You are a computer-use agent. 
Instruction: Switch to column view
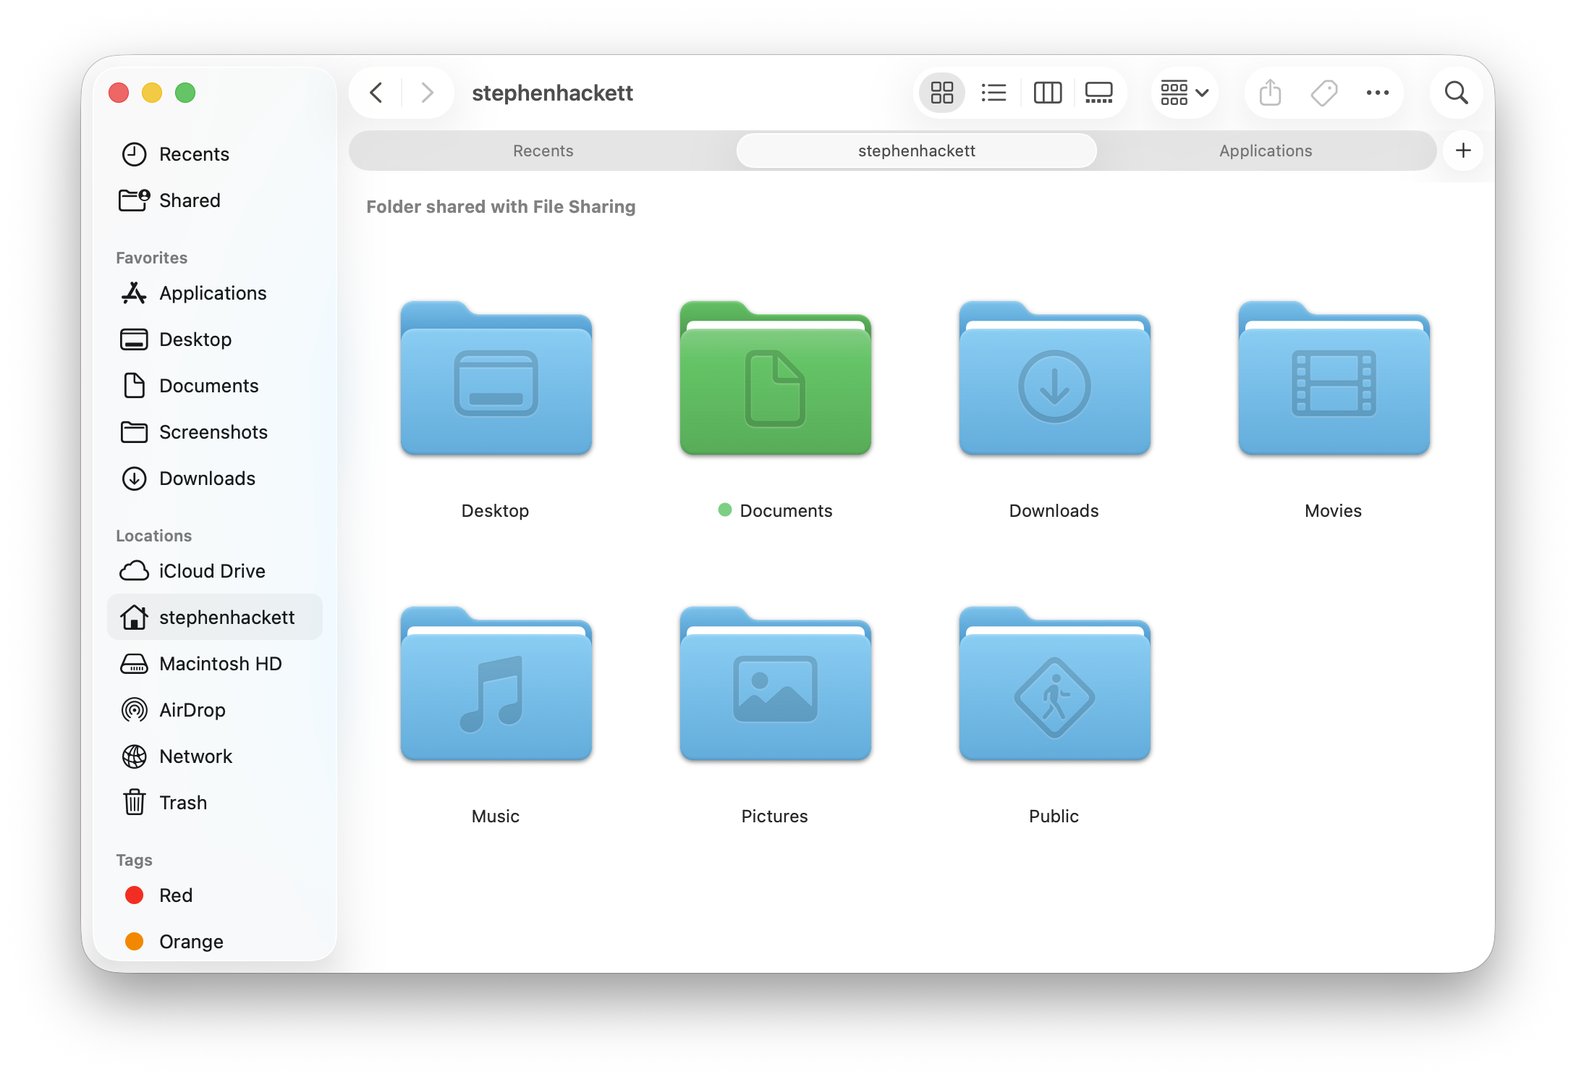(1047, 93)
